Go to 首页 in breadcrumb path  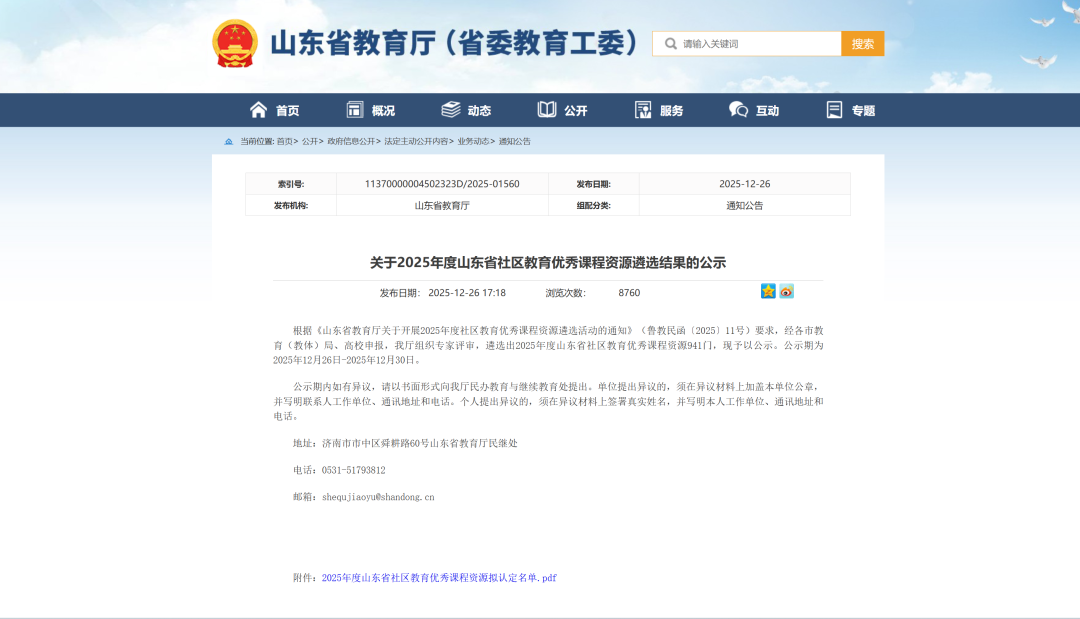285,141
